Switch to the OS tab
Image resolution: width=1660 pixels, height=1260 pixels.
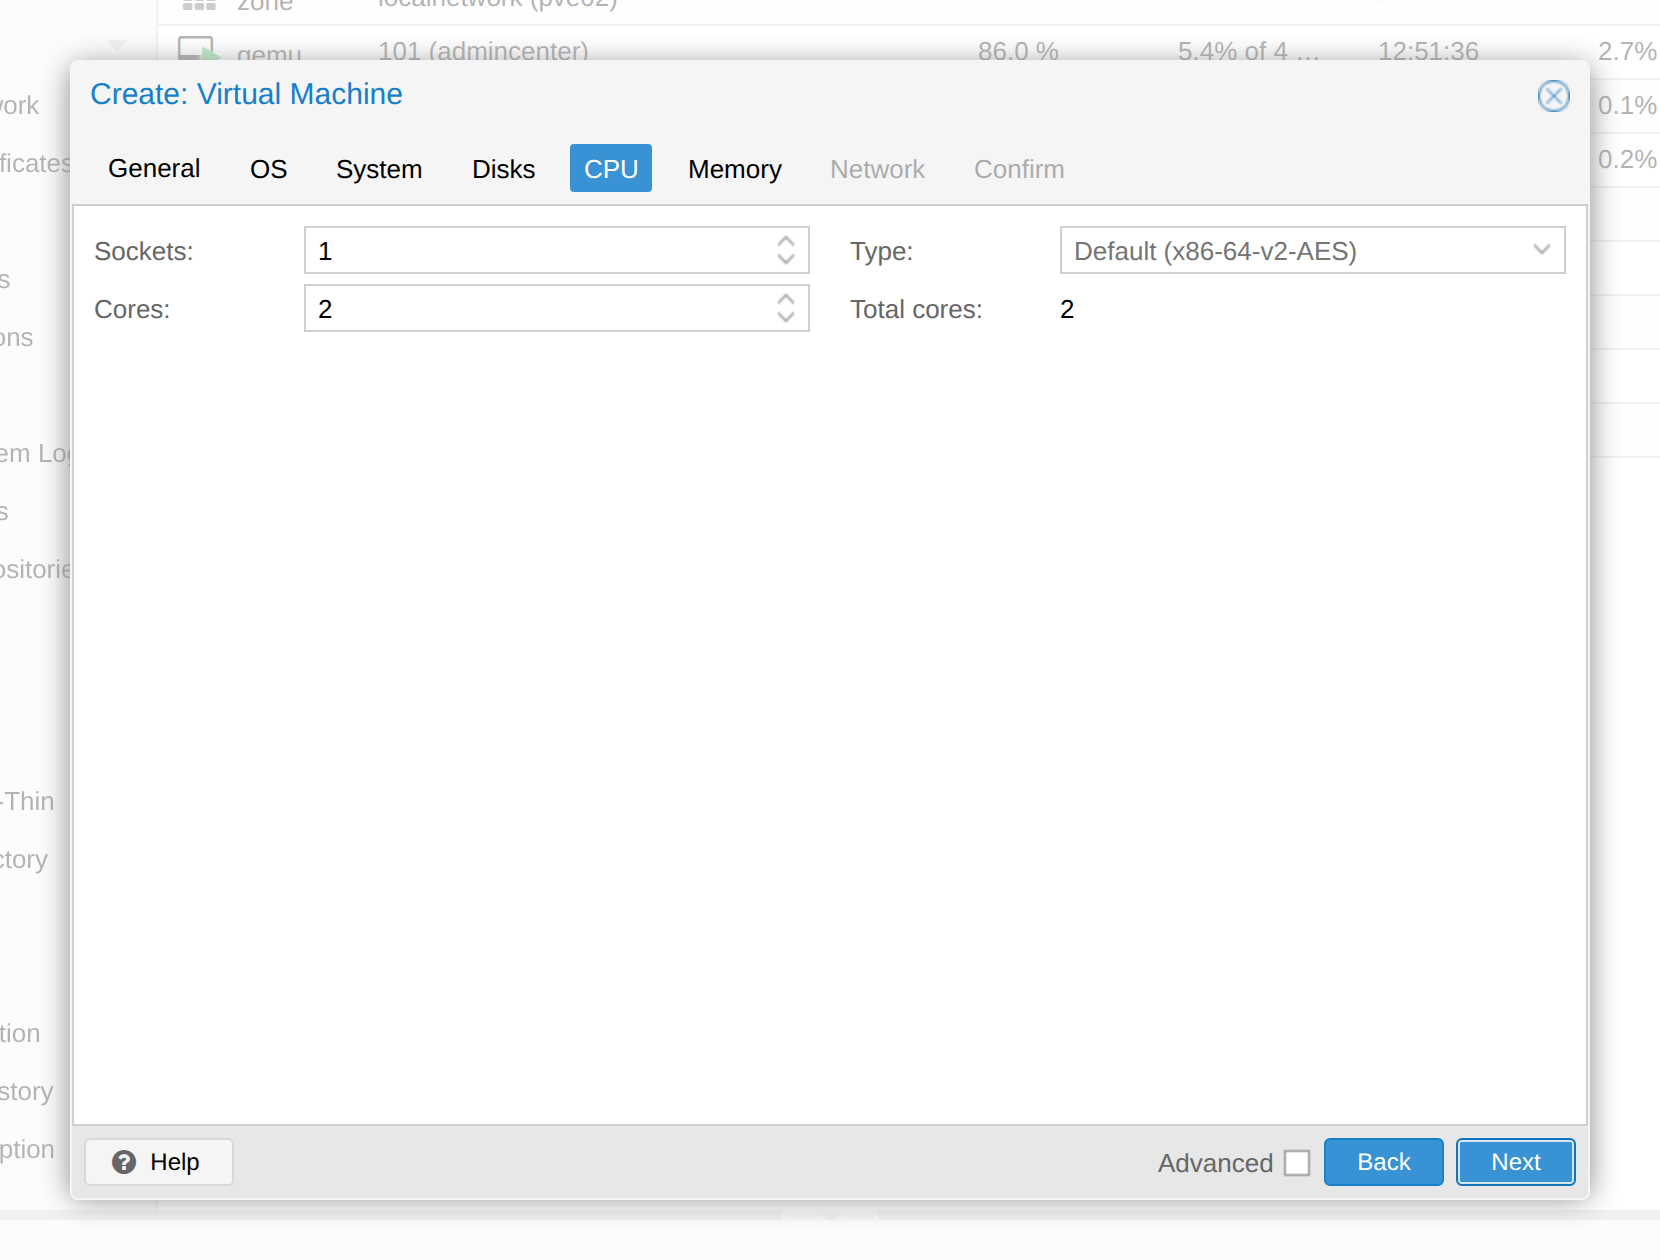click(268, 168)
